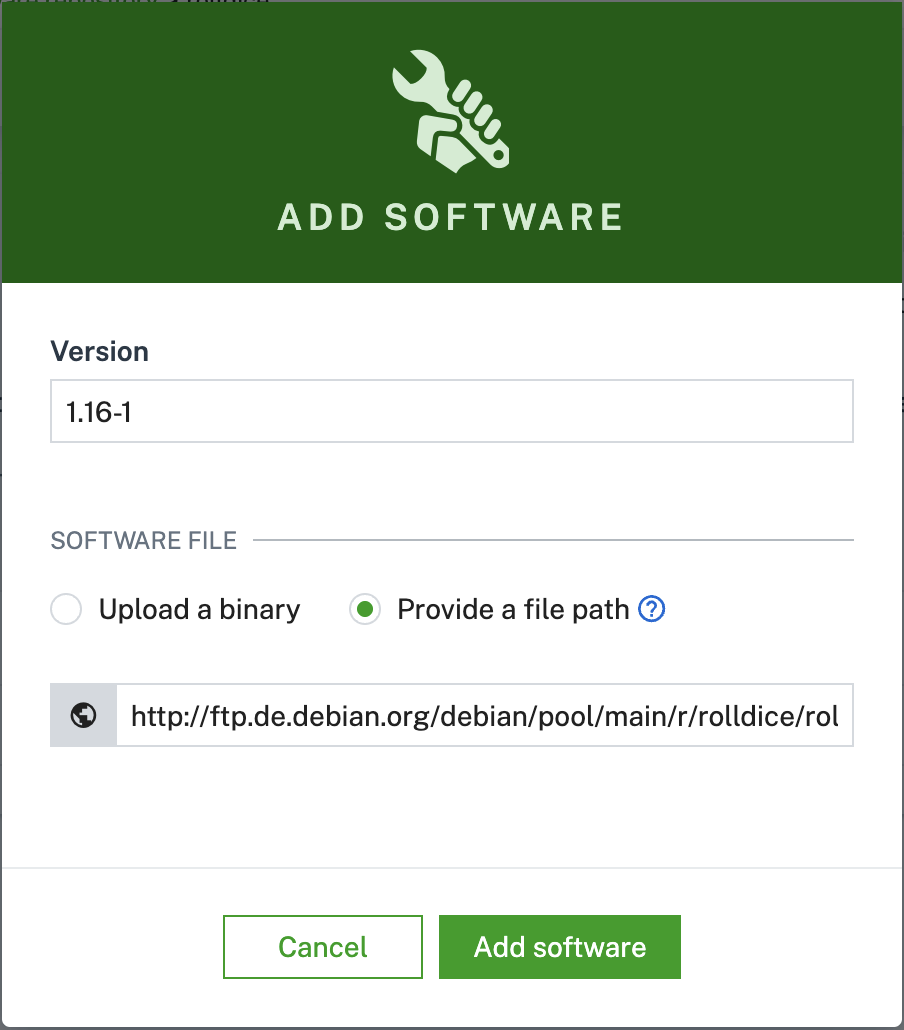Click into the software file URL field
The width and height of the screenshot is (904, 1030).
click(485, 715)
